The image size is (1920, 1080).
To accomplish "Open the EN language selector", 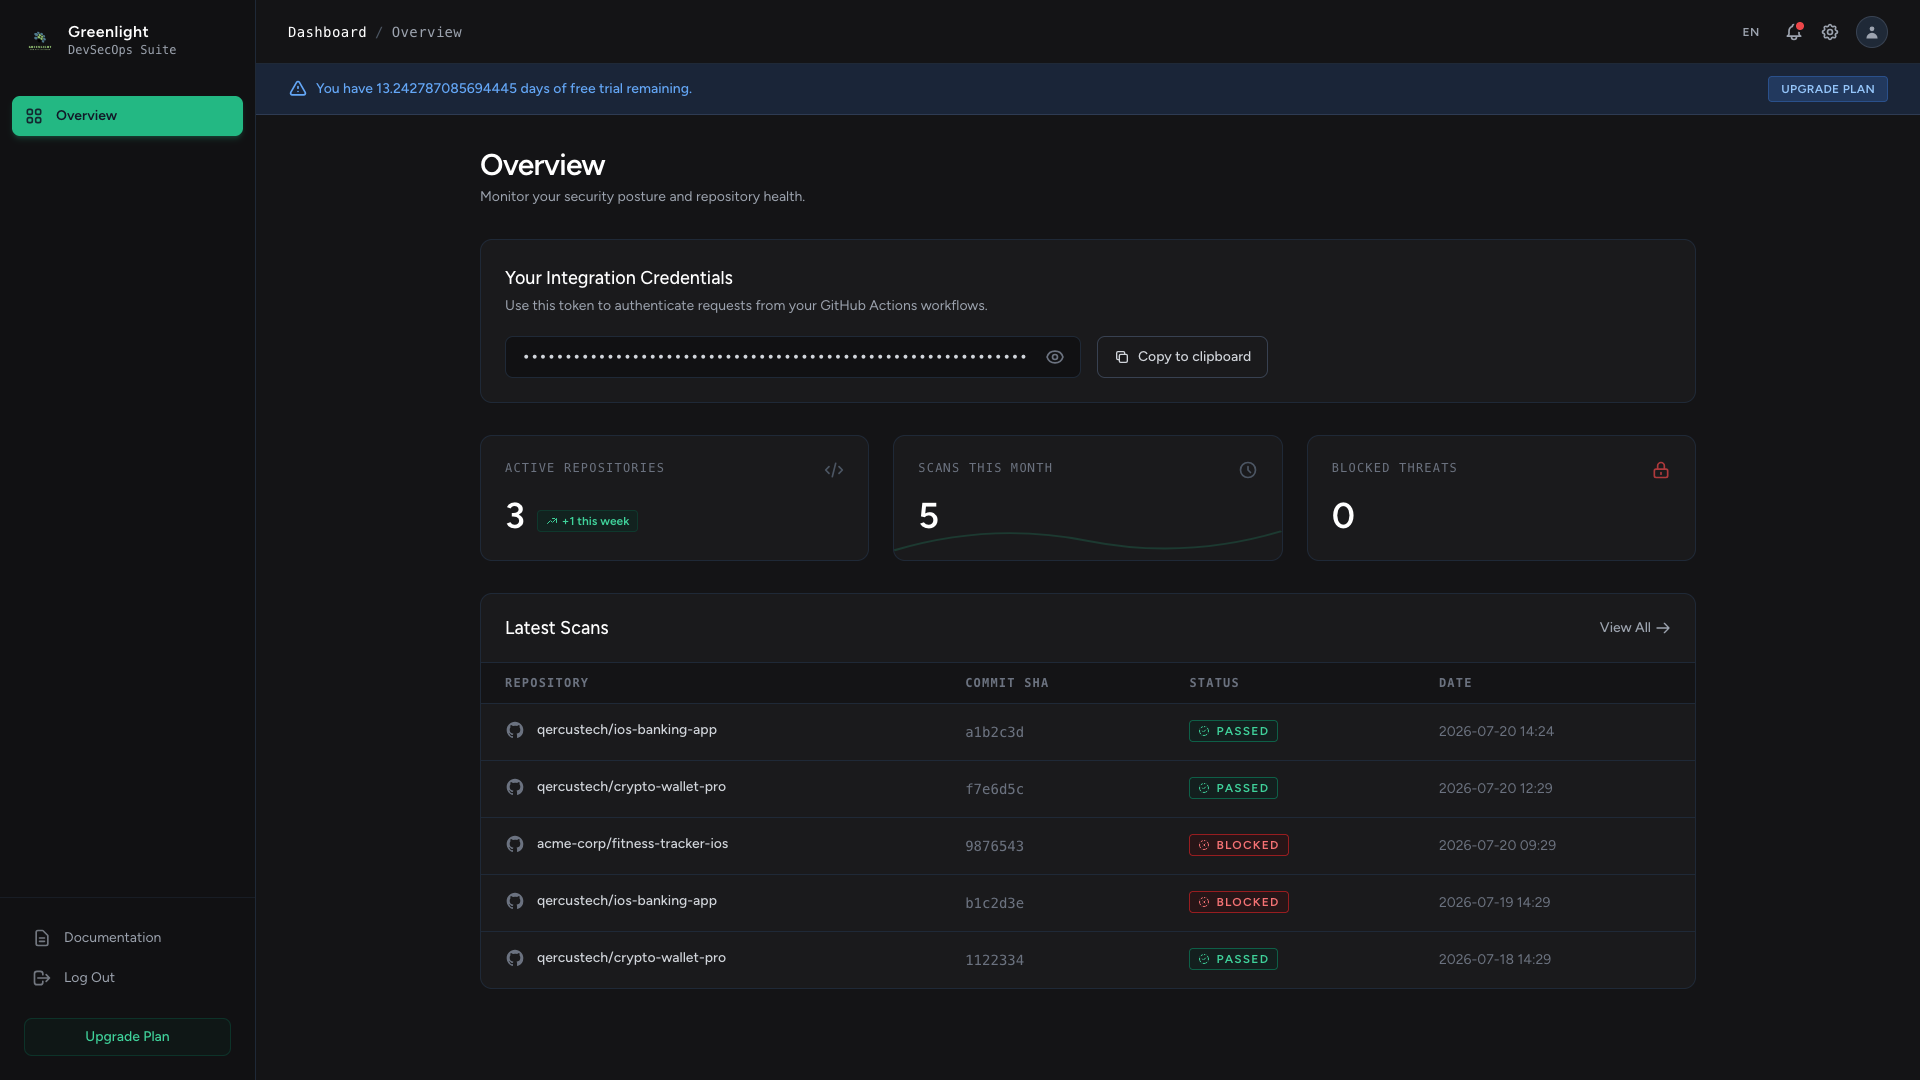I will click(x=1750, y=32).
